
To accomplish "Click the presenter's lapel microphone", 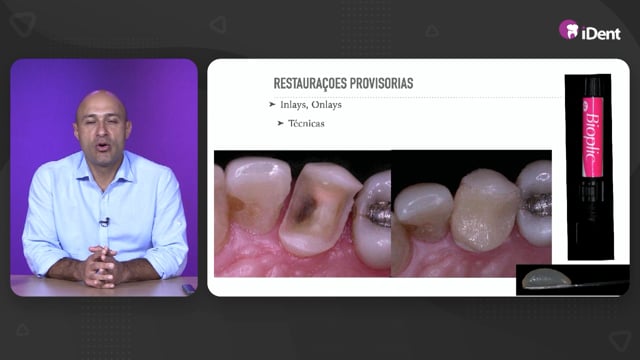I will (104, 222).
